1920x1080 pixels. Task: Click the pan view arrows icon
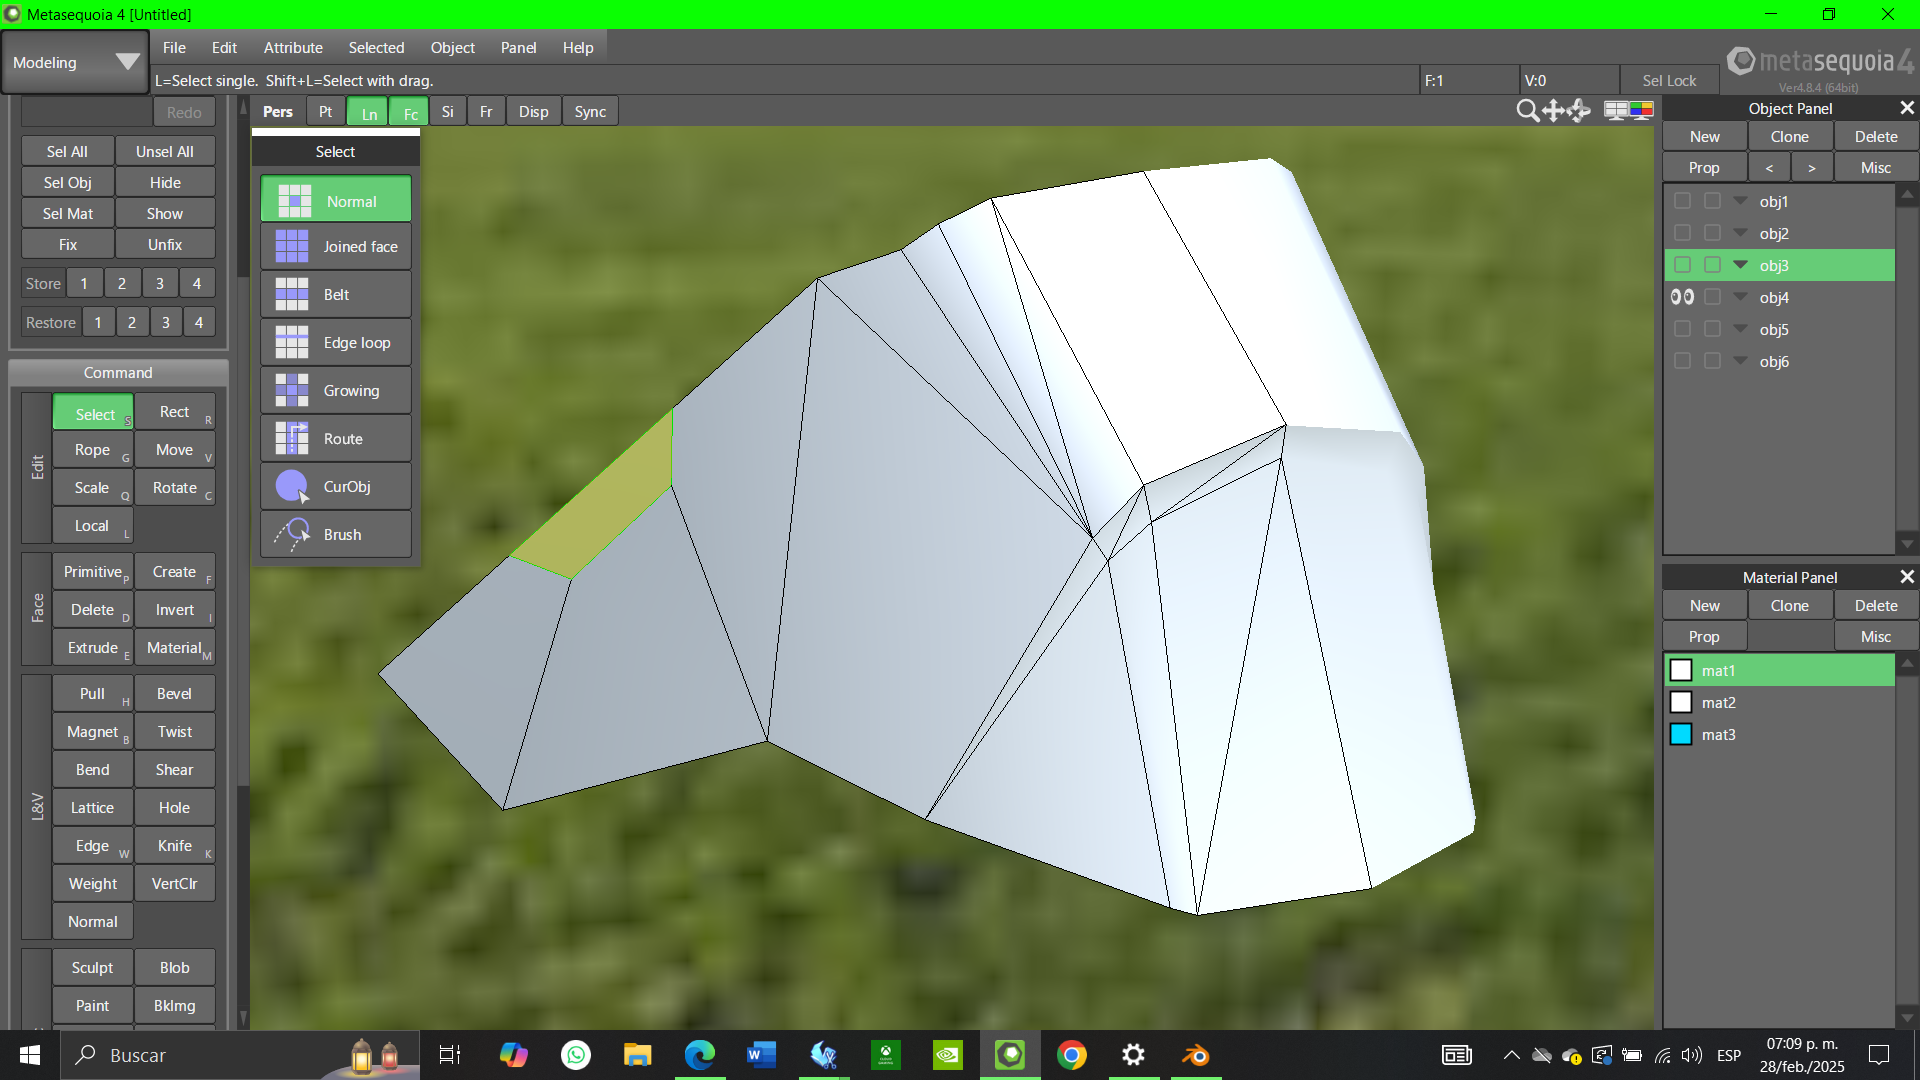(1553, 111)
